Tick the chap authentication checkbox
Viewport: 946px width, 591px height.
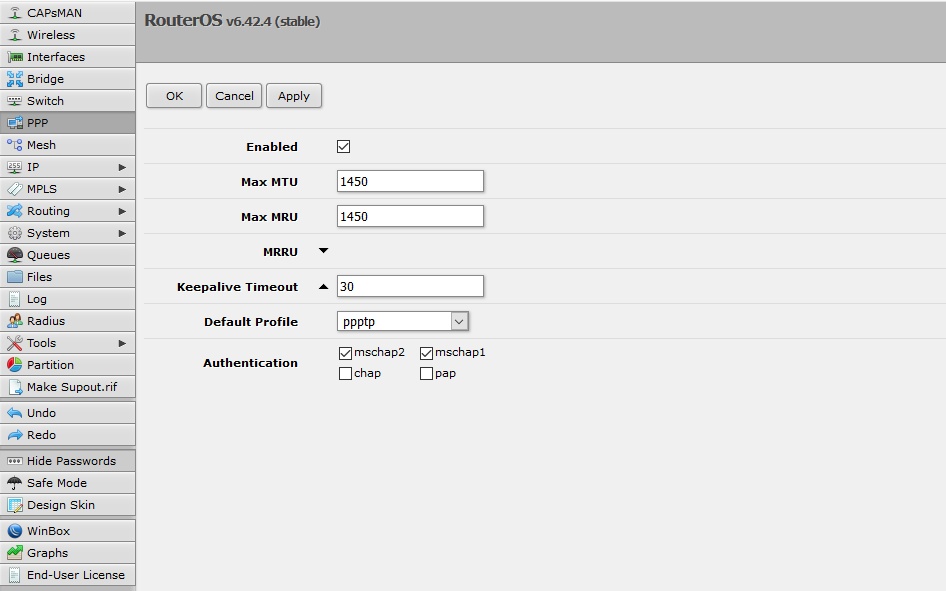(346, 374)
